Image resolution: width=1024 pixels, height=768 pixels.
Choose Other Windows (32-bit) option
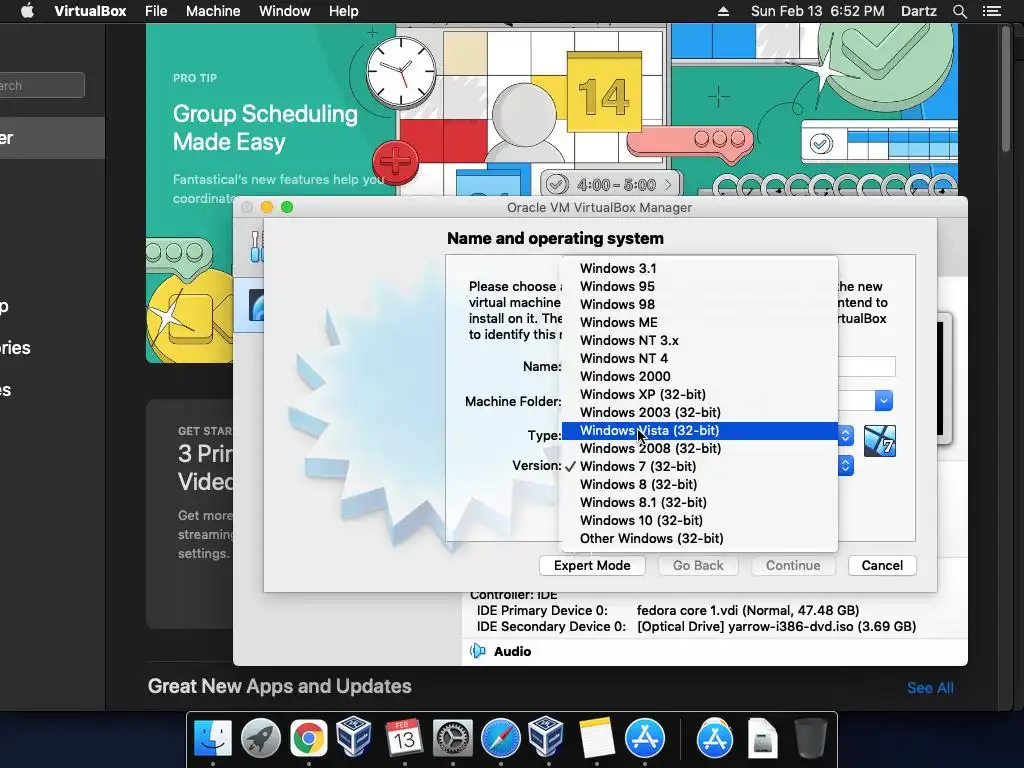(x=699, y=539)
